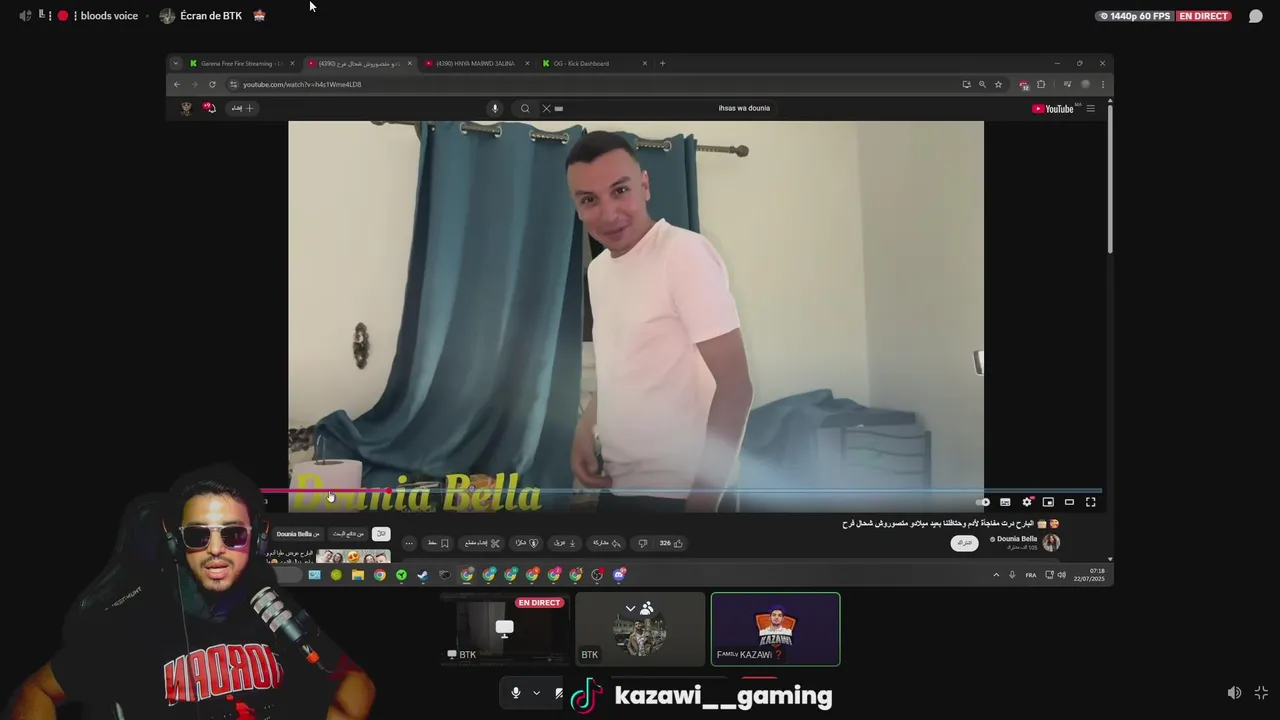
Task: Click FRA language indicator in tray
Action: [1031, 575]
